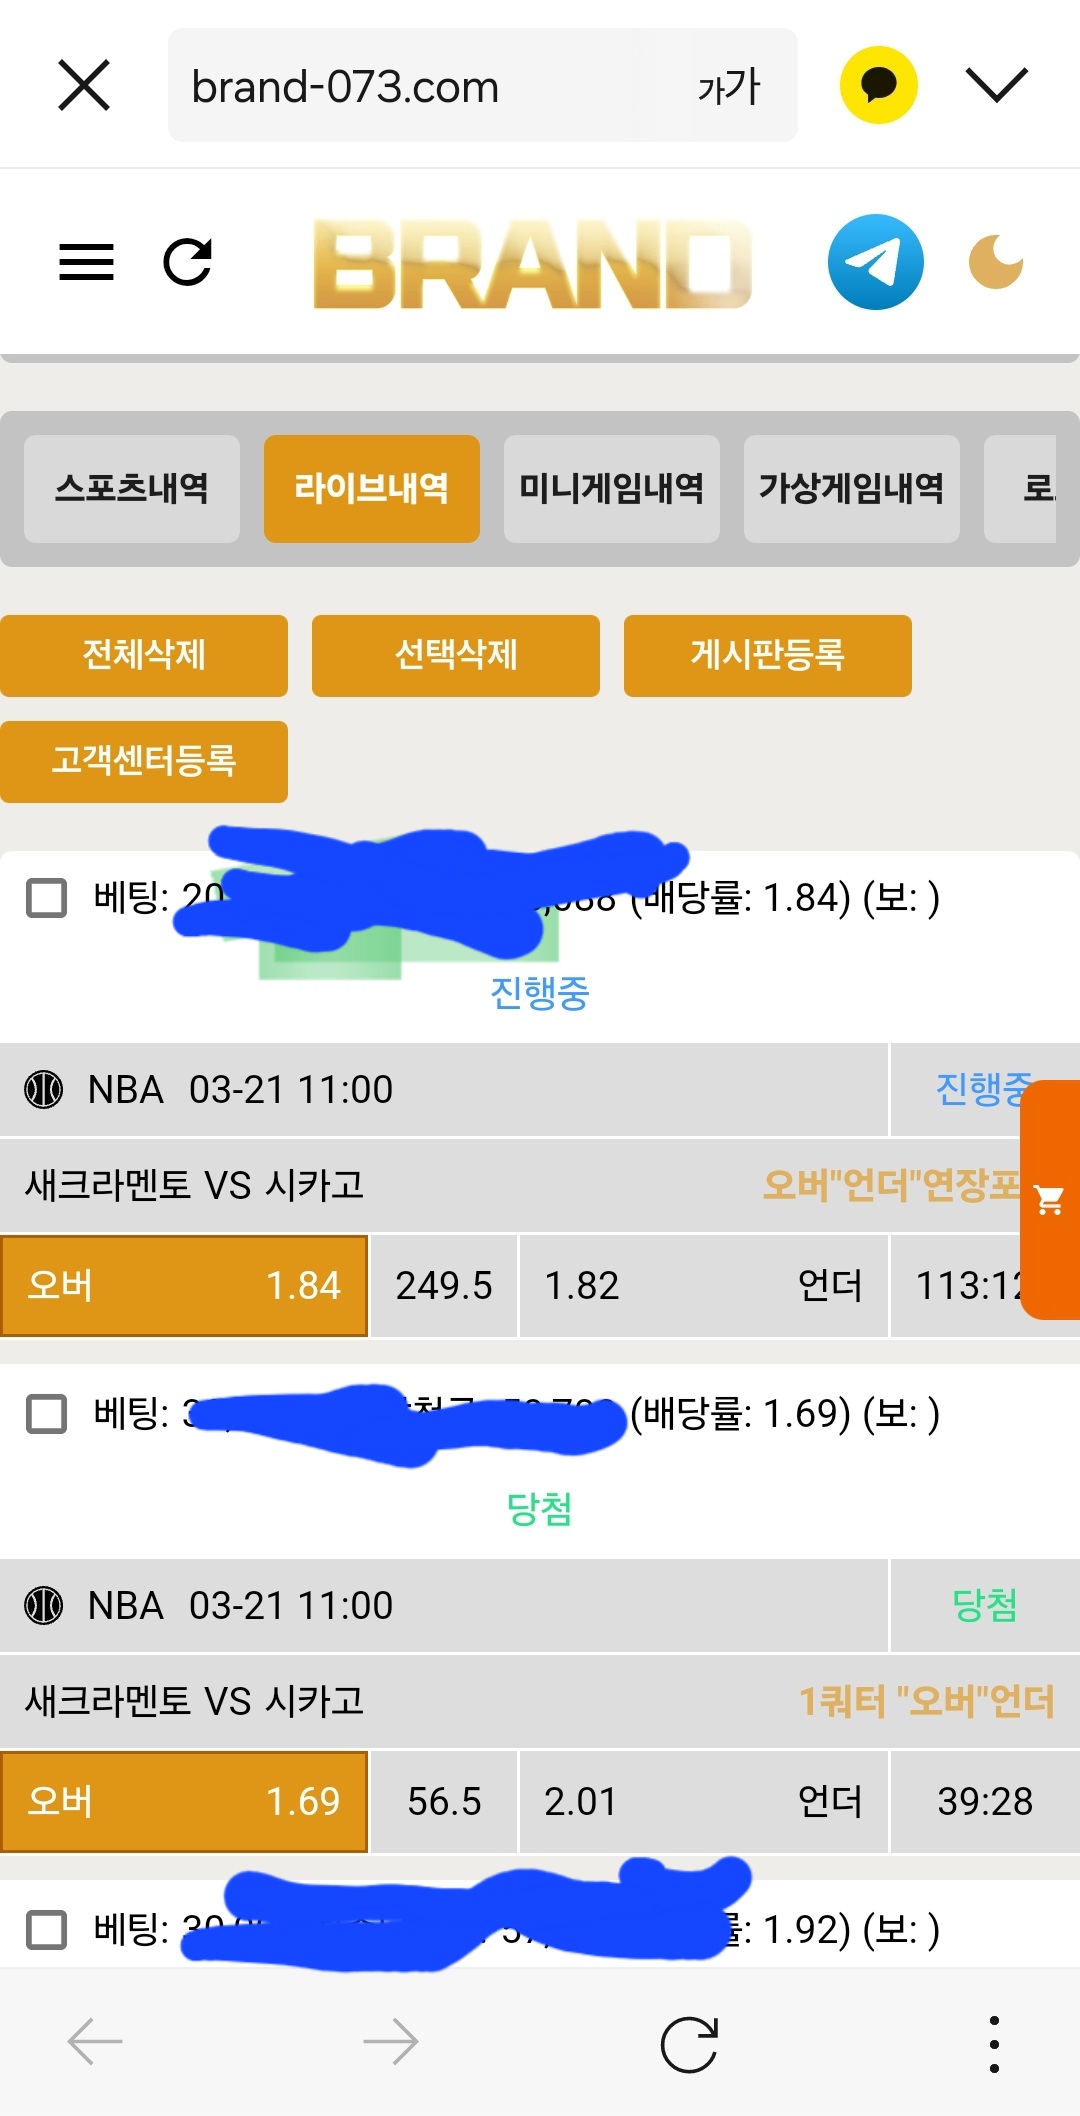Image resolution: width=1080 pixels, height=2116 pixels.
Task: Switch to 스포츠내역 tab
Action: coord(132,489)
